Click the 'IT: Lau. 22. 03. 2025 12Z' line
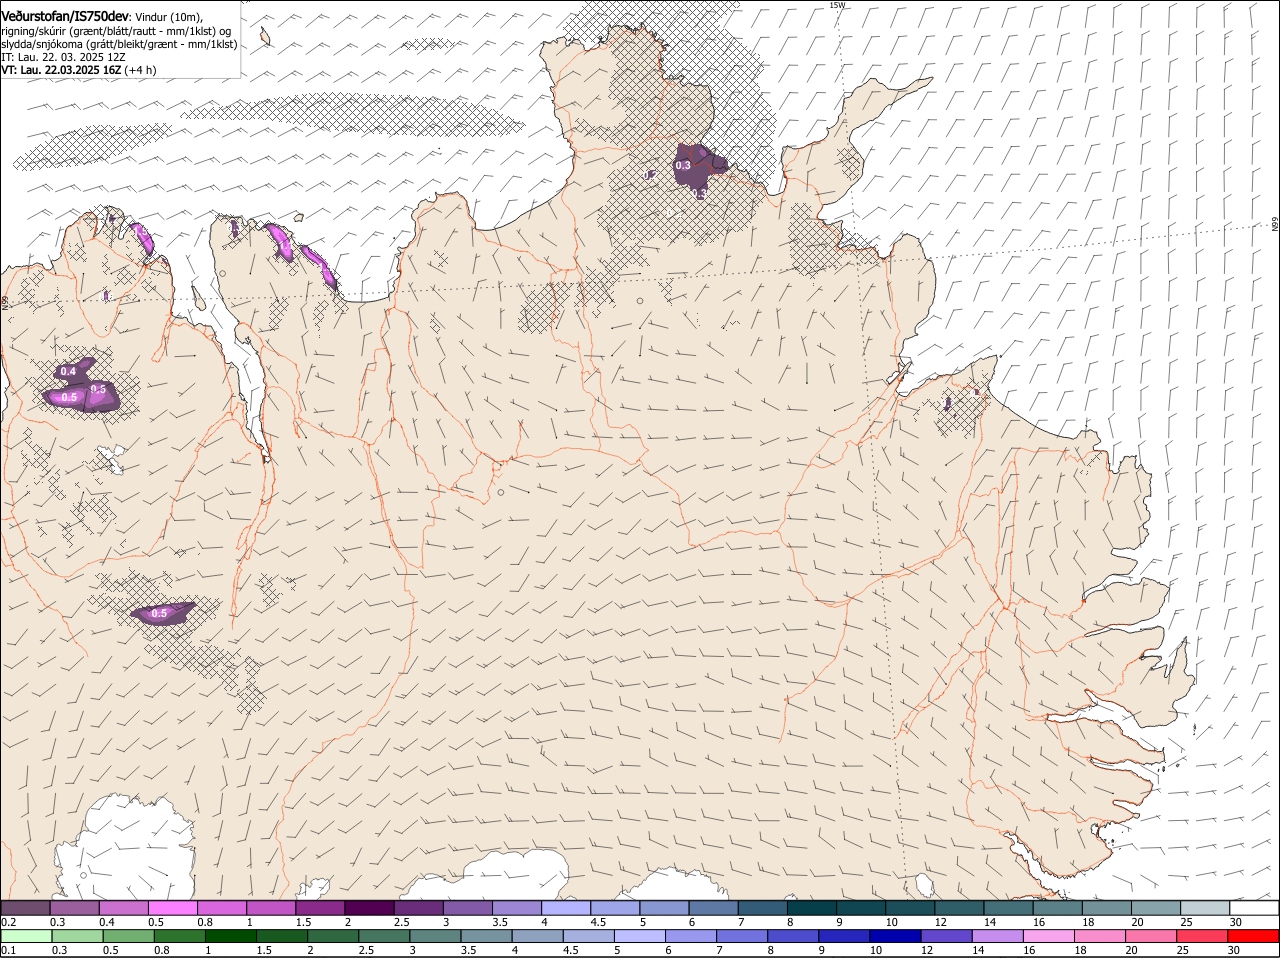Image resolution: width=1280 pixels, height=958 pixels. click(63, 57)
